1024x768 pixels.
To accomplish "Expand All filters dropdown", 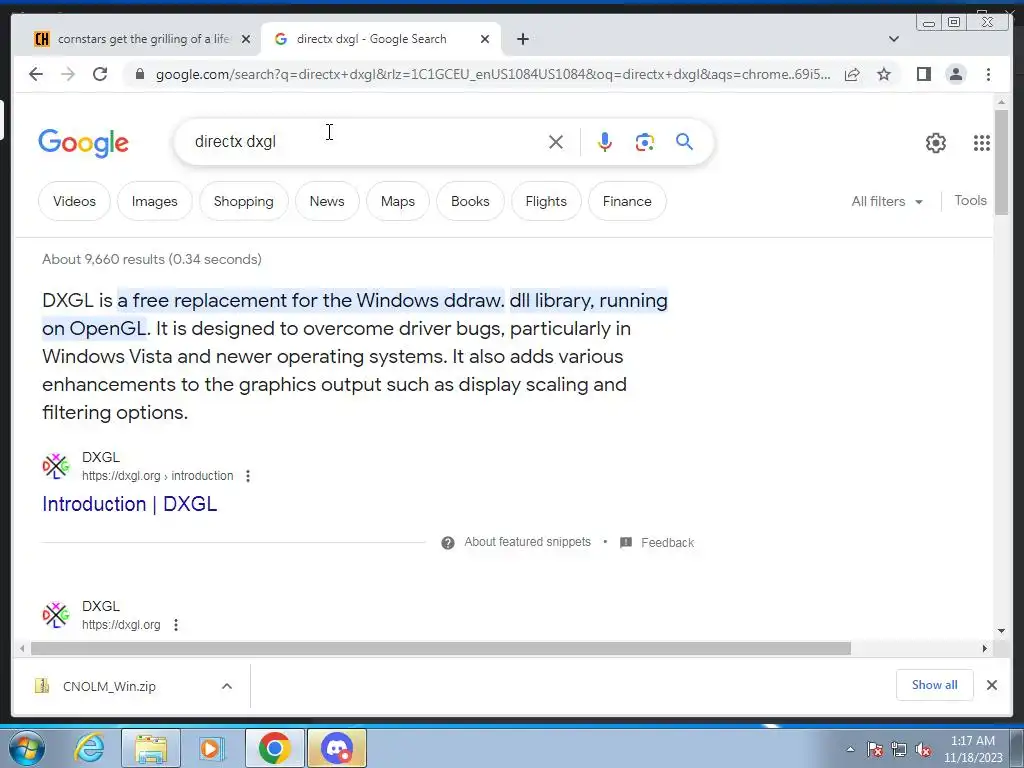I will [887, 201].
